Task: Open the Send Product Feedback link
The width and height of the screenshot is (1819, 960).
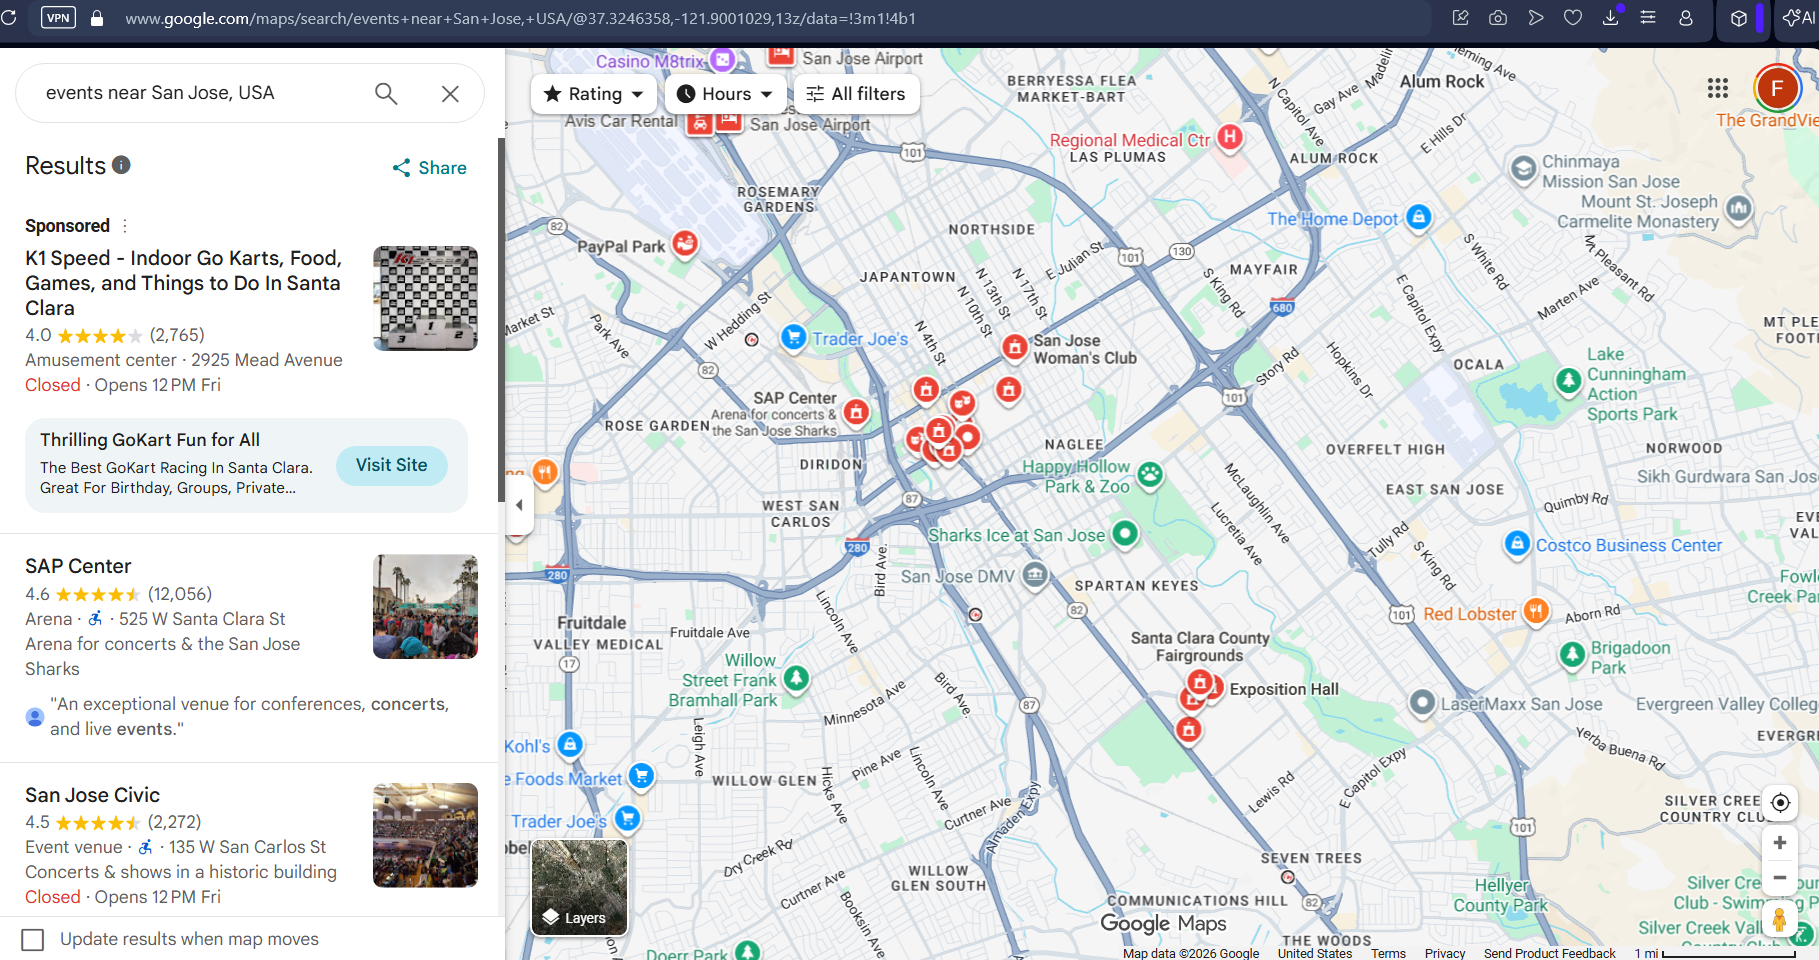Action: coord(1549,953)
